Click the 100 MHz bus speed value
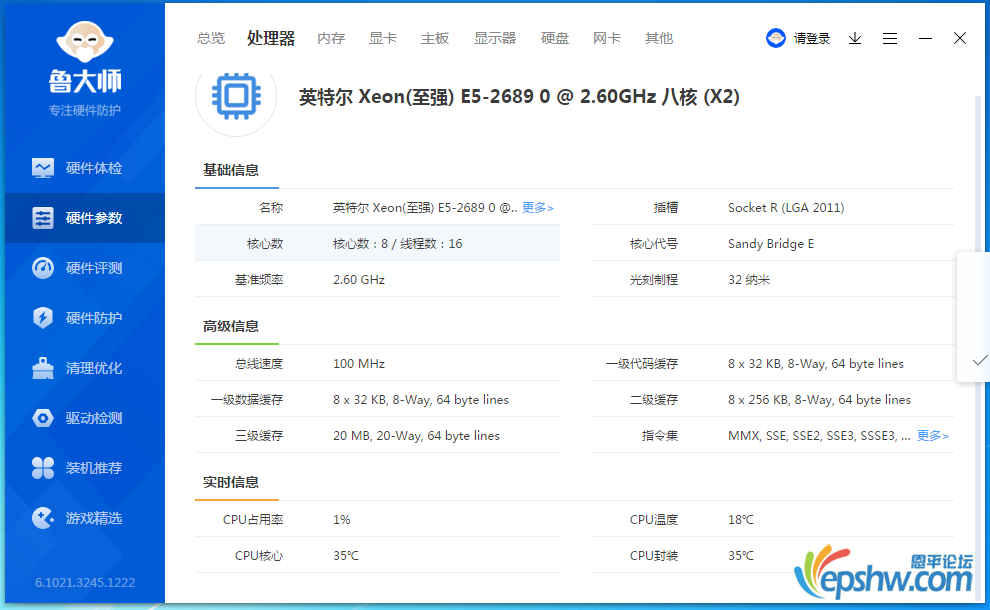 [359, 364]
